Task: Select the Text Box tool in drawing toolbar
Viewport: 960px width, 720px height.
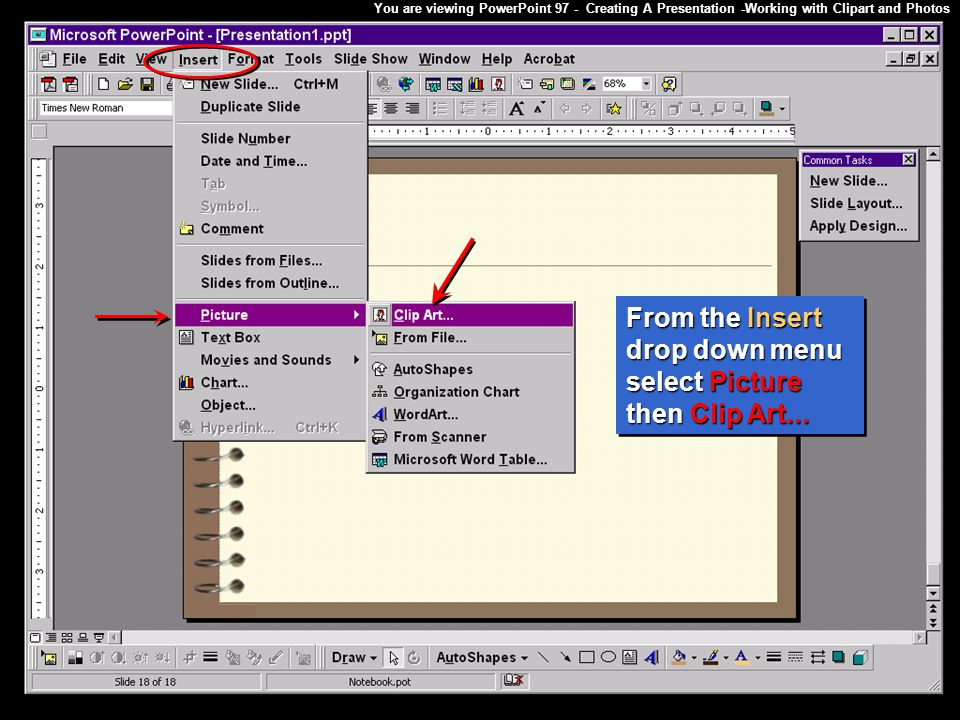Action: [629, 658]
